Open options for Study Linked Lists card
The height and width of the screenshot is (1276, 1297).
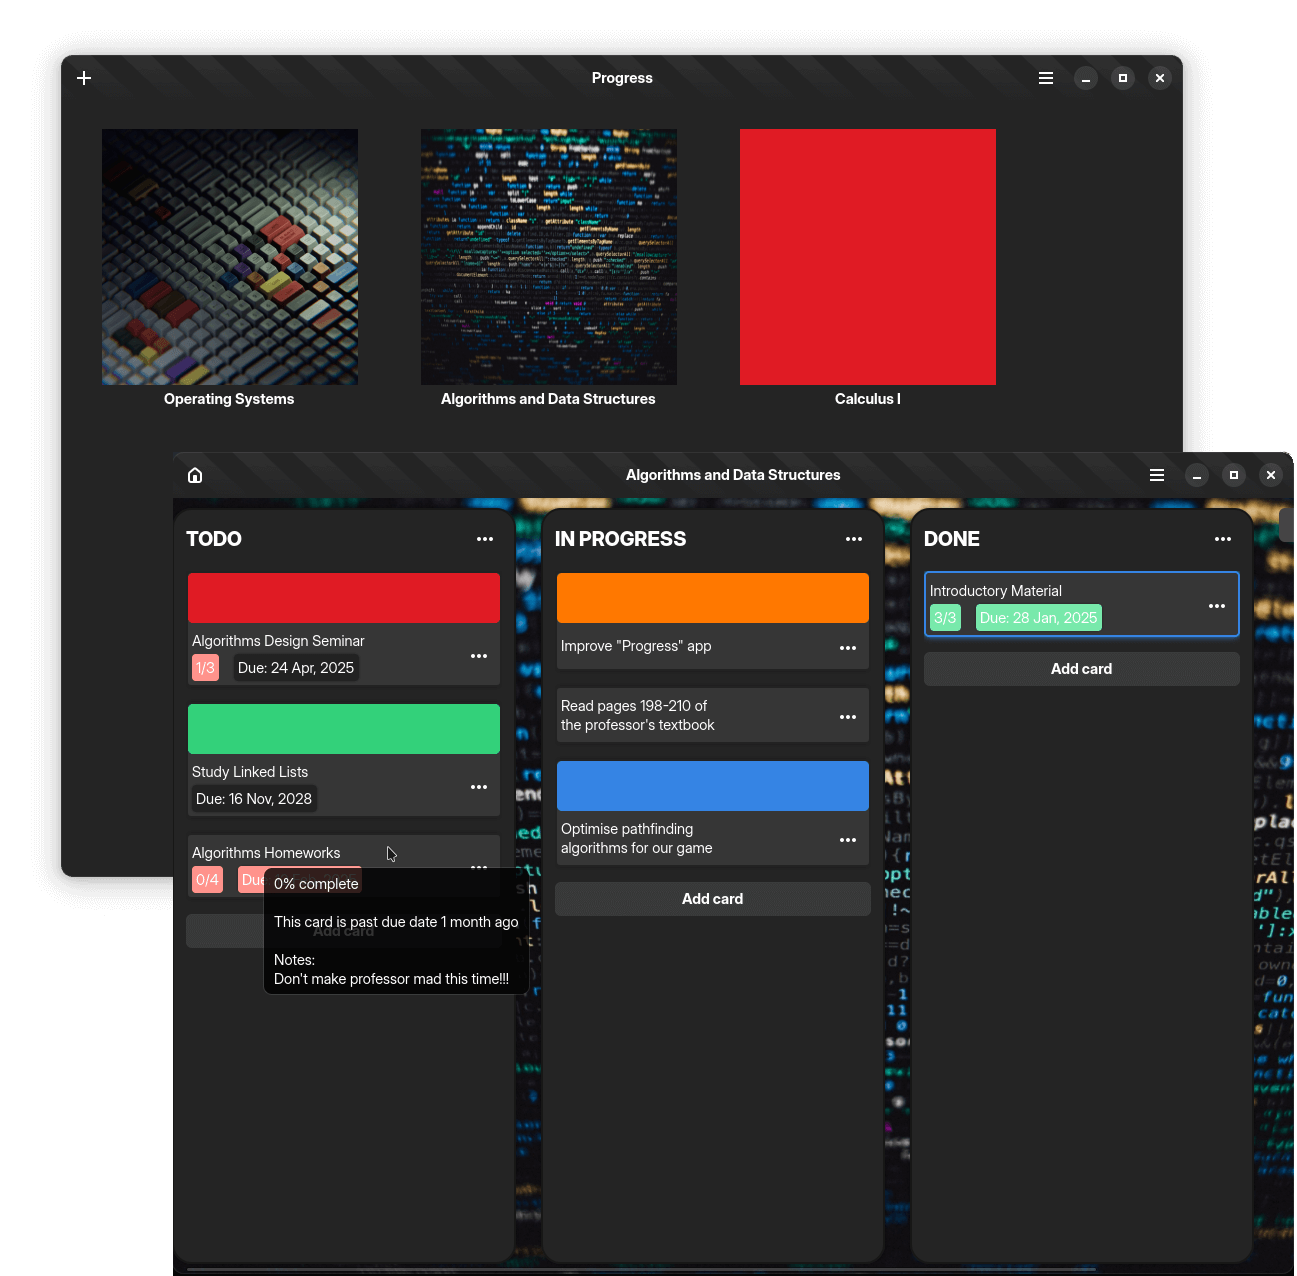coord(479,787)
